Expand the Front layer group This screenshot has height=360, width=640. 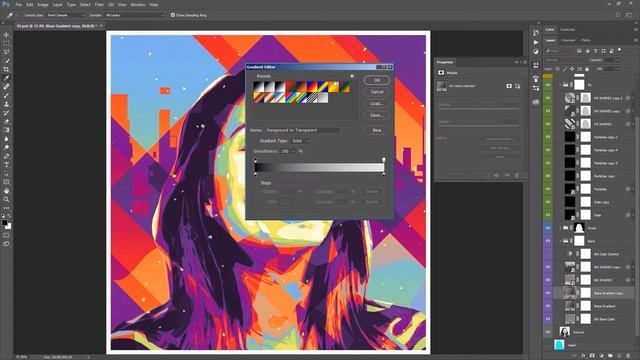pyautogui.click(x=560, y=228)
